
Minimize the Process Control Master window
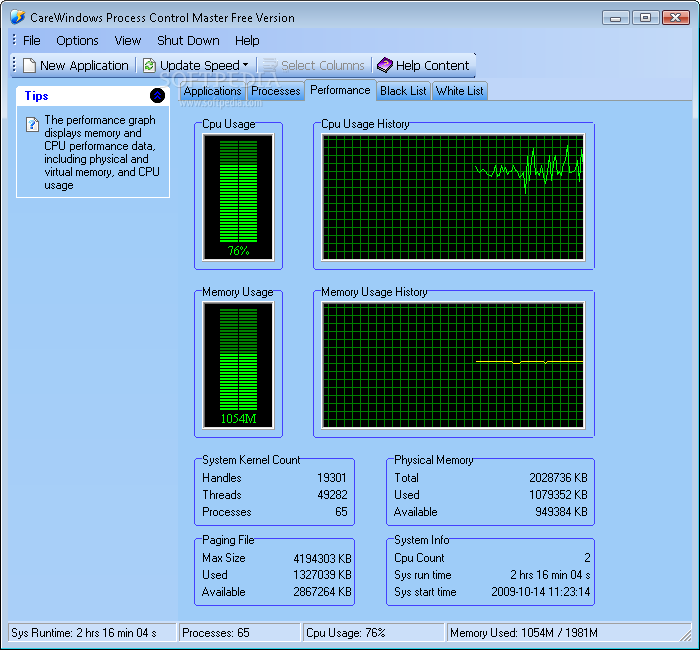click(x=616, y=18)
